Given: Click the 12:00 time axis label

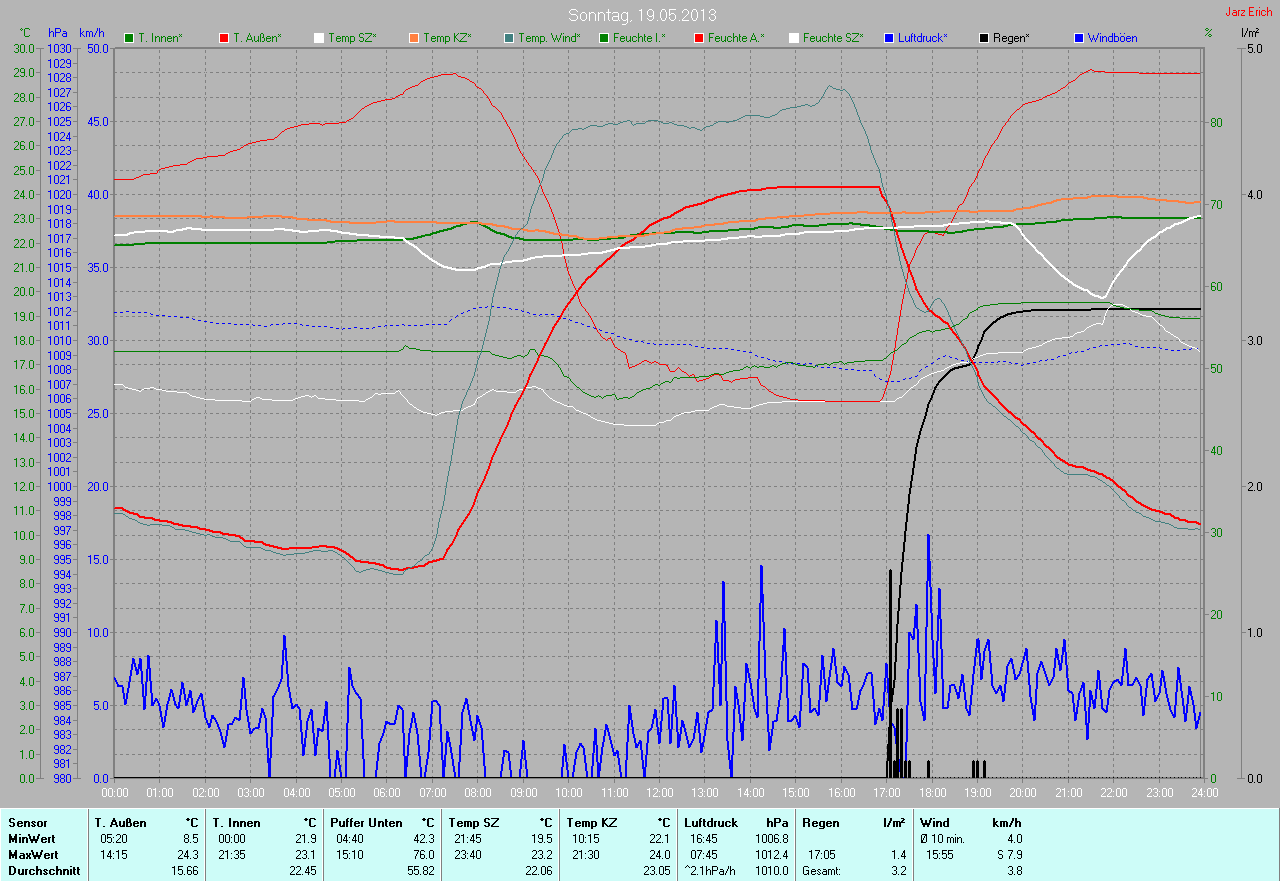Looking at the screenshot, I should [660, 793].
